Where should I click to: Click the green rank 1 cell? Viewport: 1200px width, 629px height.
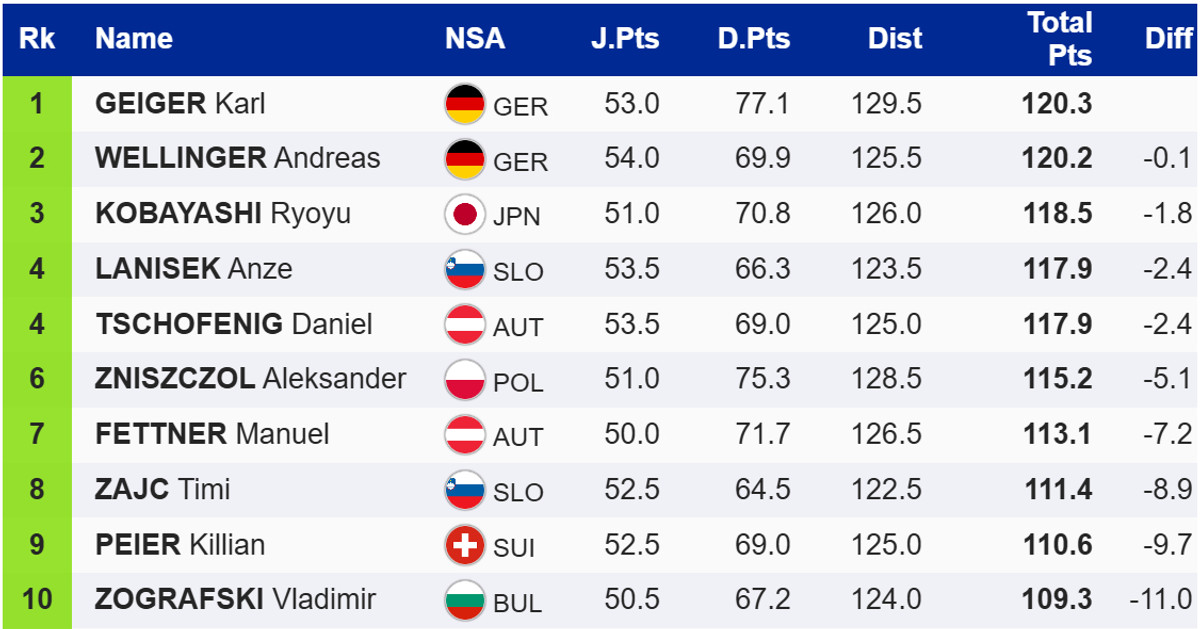[37, 104]
